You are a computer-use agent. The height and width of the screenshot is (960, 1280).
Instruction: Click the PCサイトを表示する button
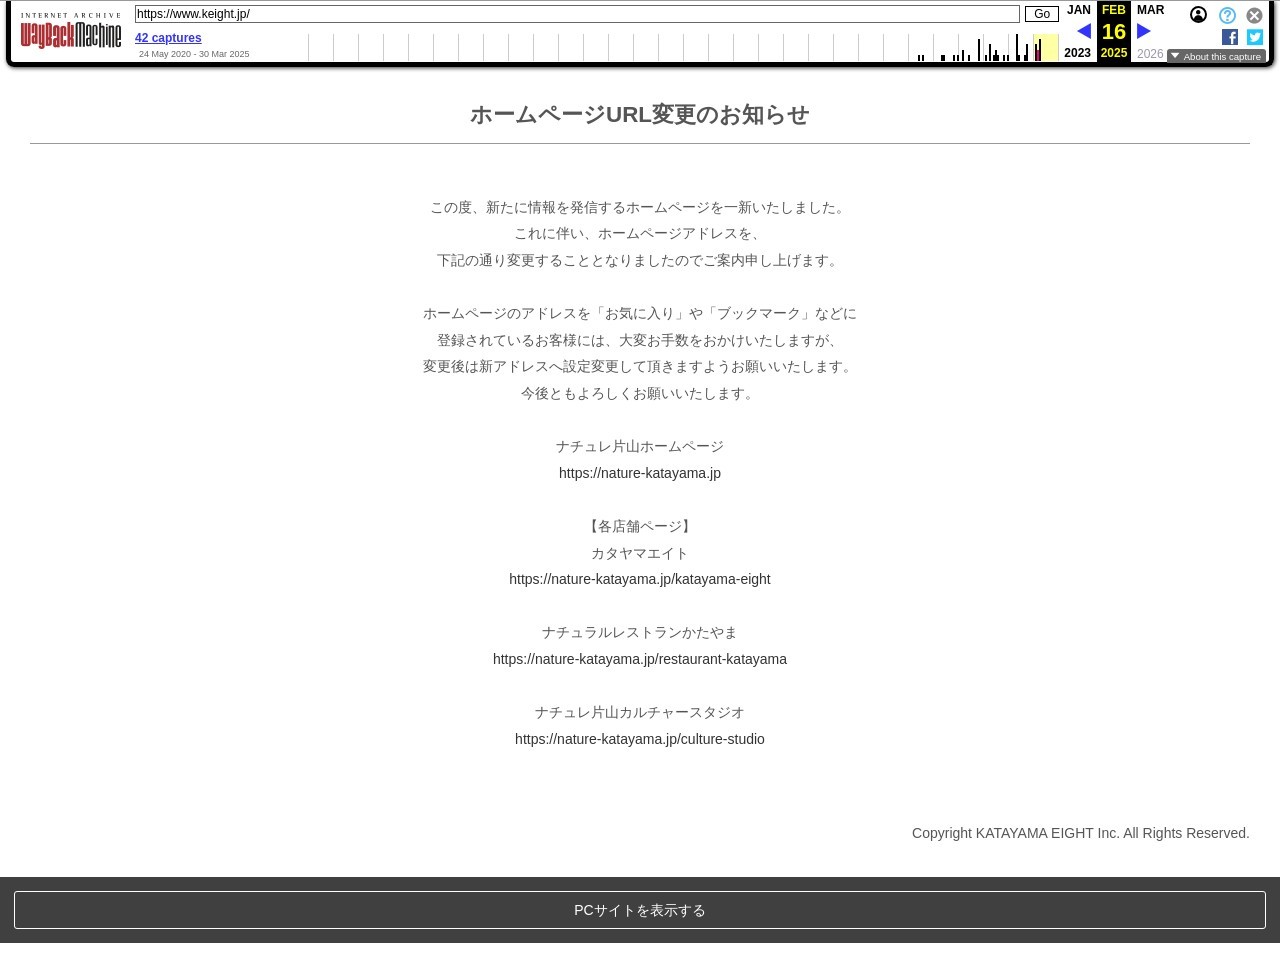click(640, 910)
